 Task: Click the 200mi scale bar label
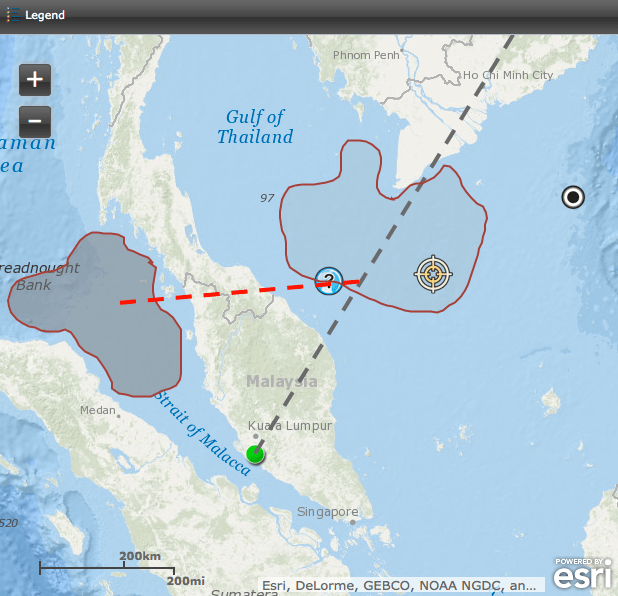186,581
